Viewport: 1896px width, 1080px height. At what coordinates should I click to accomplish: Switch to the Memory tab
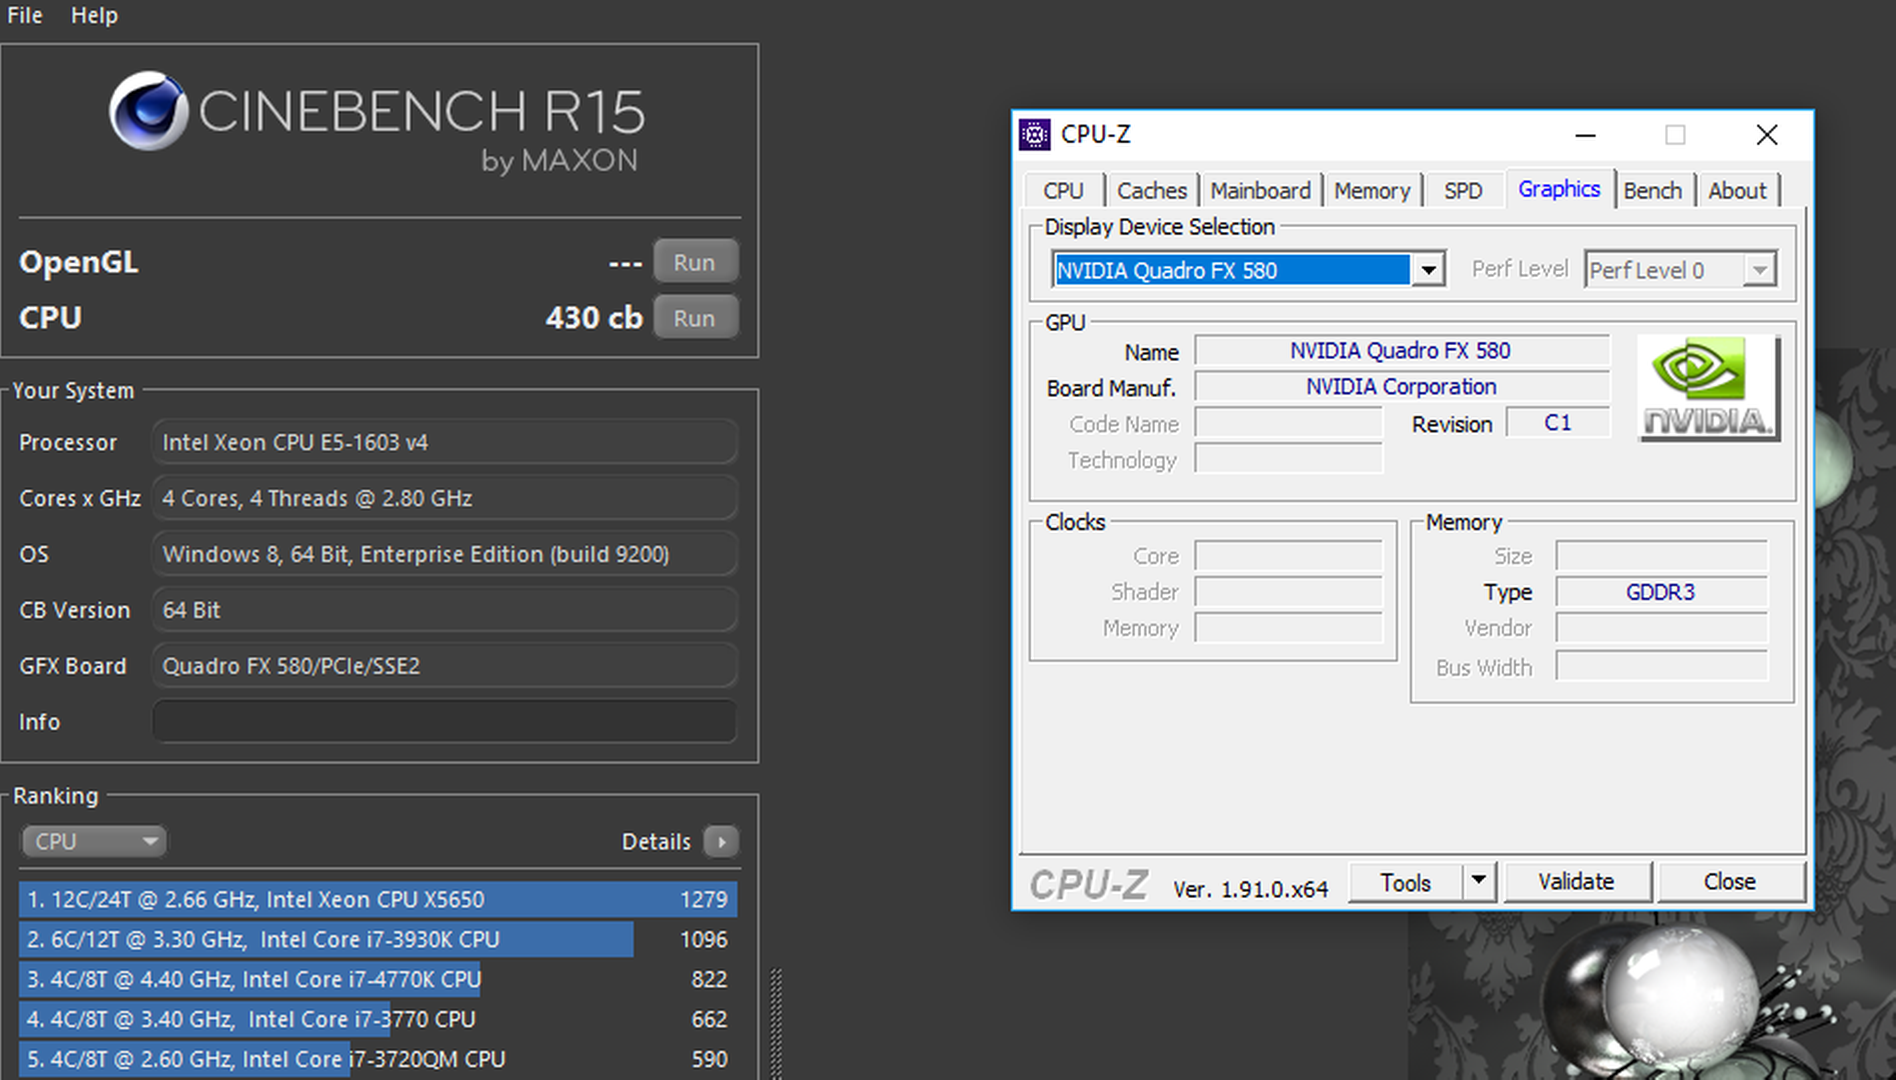click(x=1372, y=190)
